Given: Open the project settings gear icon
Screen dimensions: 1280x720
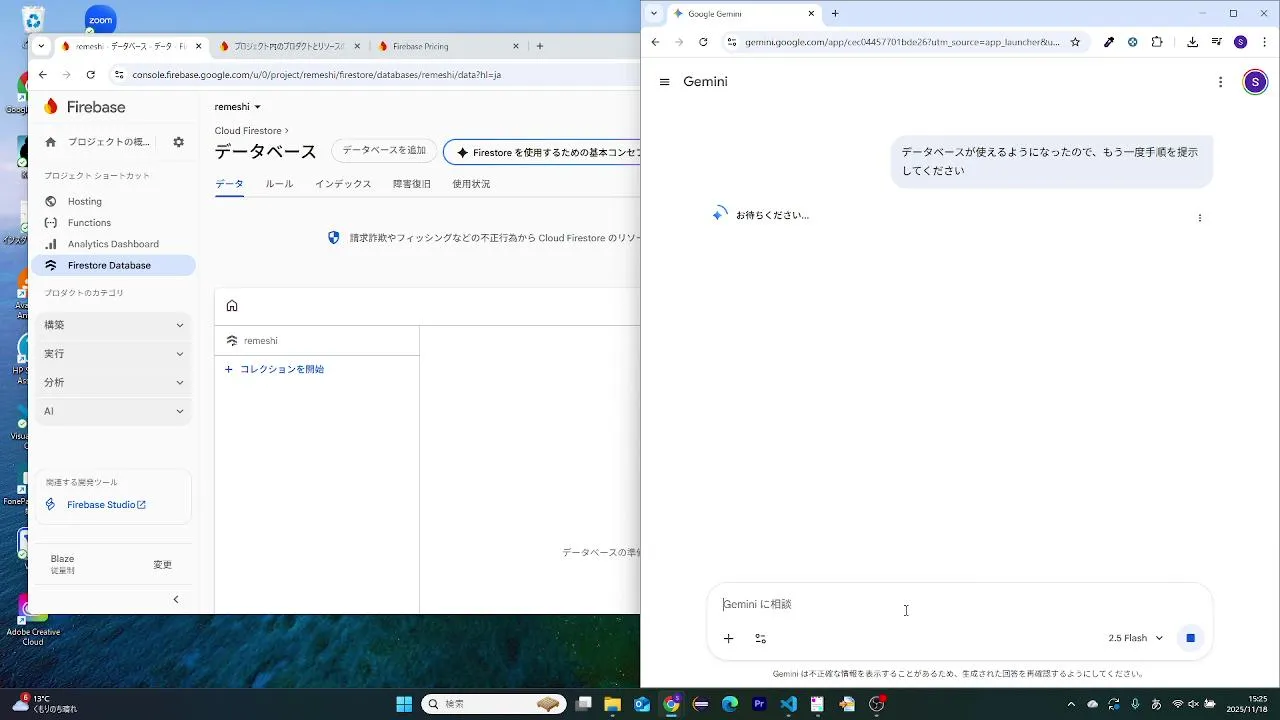Looking at the screenshot, I should 178,142.
